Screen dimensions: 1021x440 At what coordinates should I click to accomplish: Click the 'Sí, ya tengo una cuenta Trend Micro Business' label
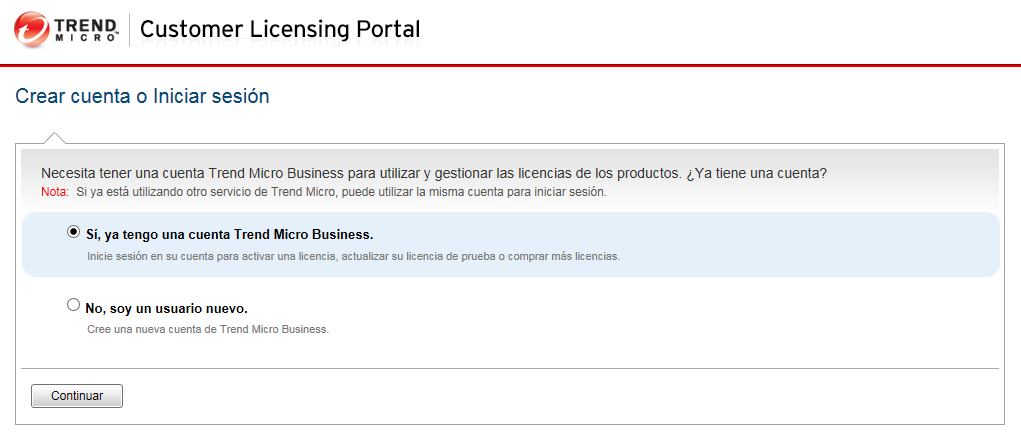click(230, 235)
